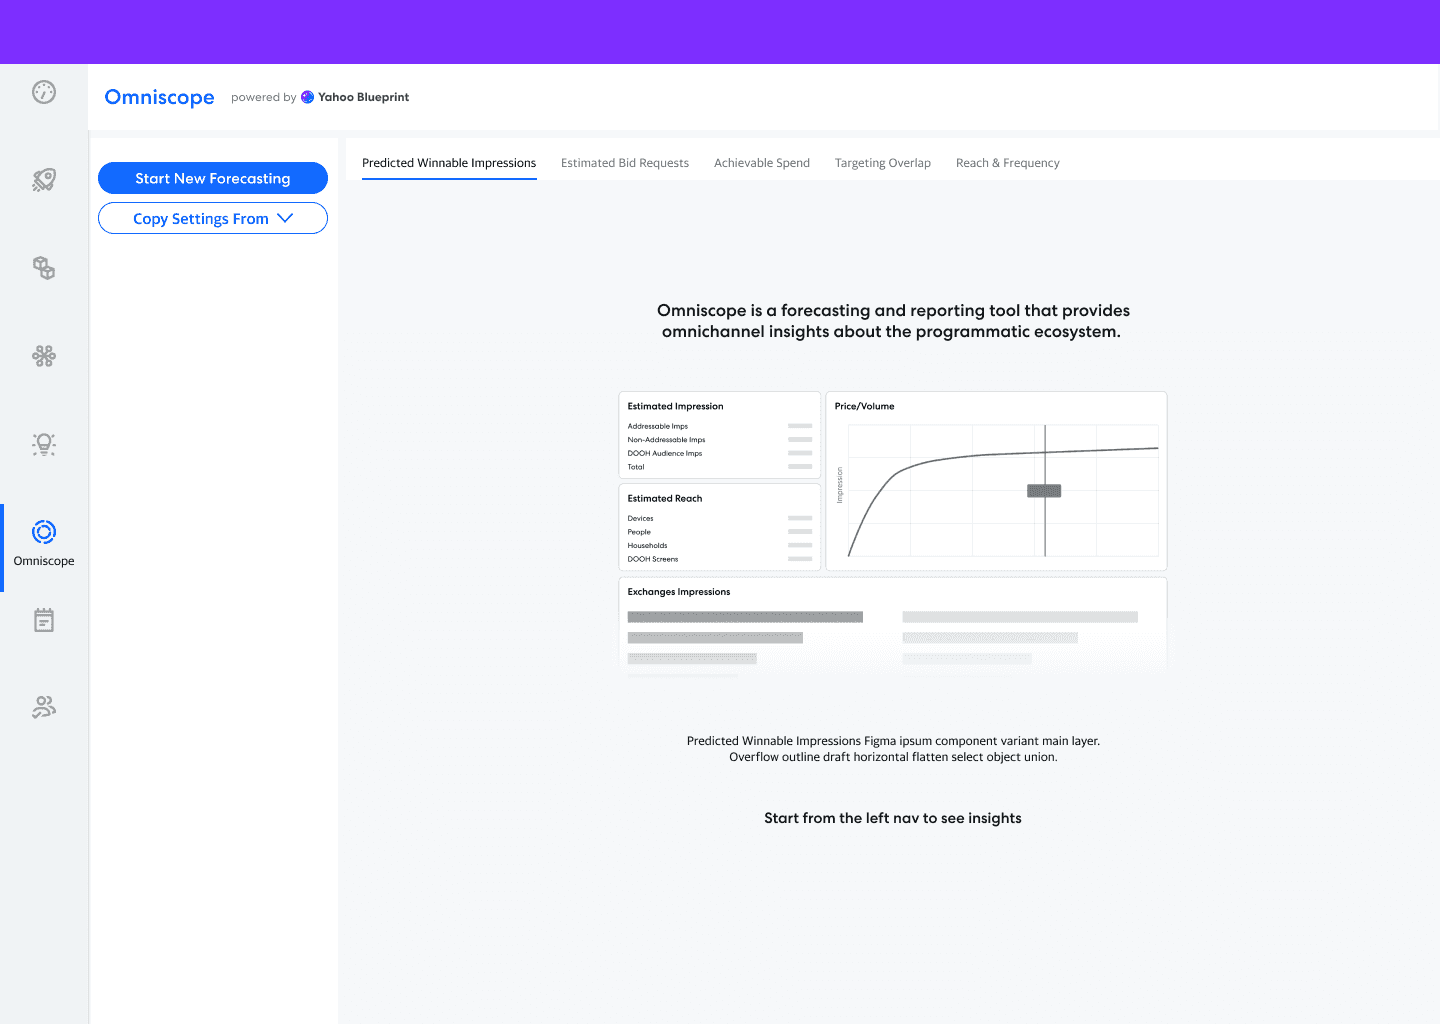The width and height of the screenshot is (1440, 1024).
Task: Click the Omniscope title in header
Action: tap(159, 97)
